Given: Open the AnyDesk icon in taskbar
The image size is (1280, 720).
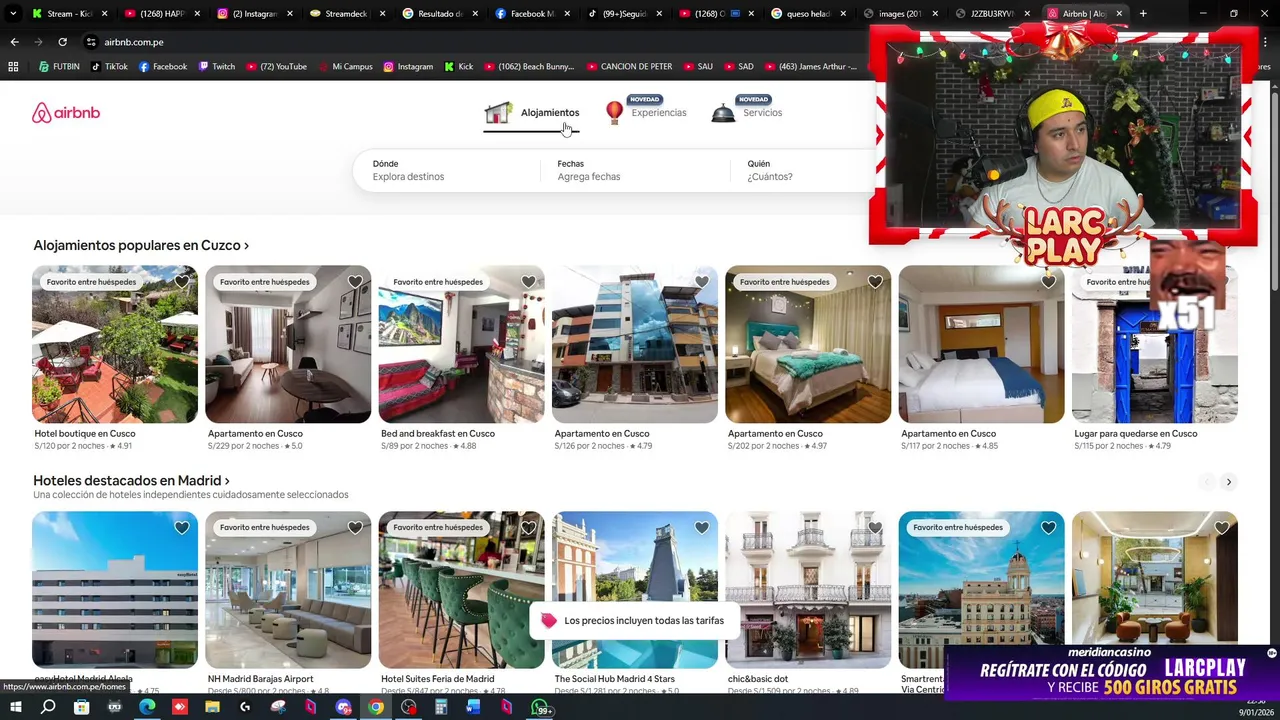Looking at the screenshot, I should click(x=180, y=708).
